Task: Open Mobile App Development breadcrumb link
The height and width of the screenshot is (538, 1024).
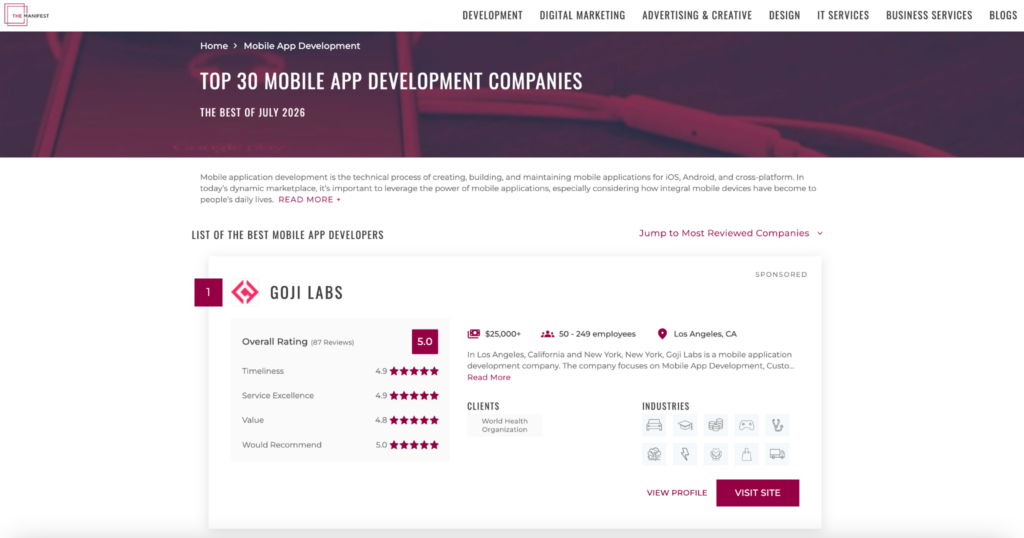Action: [302, 46]
